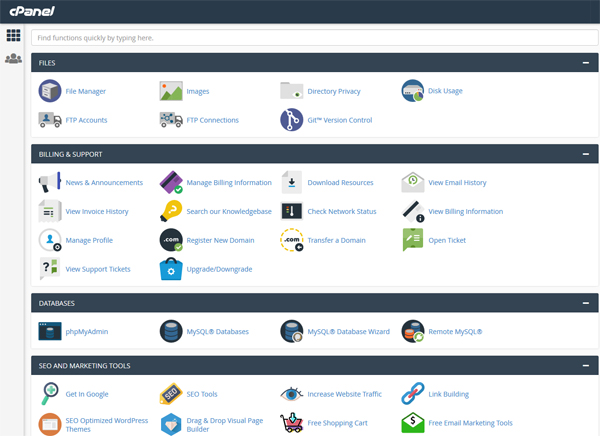The image size is (600, 436).
Task: Click the Disk Usage link
Action: [x=445, y=91]
